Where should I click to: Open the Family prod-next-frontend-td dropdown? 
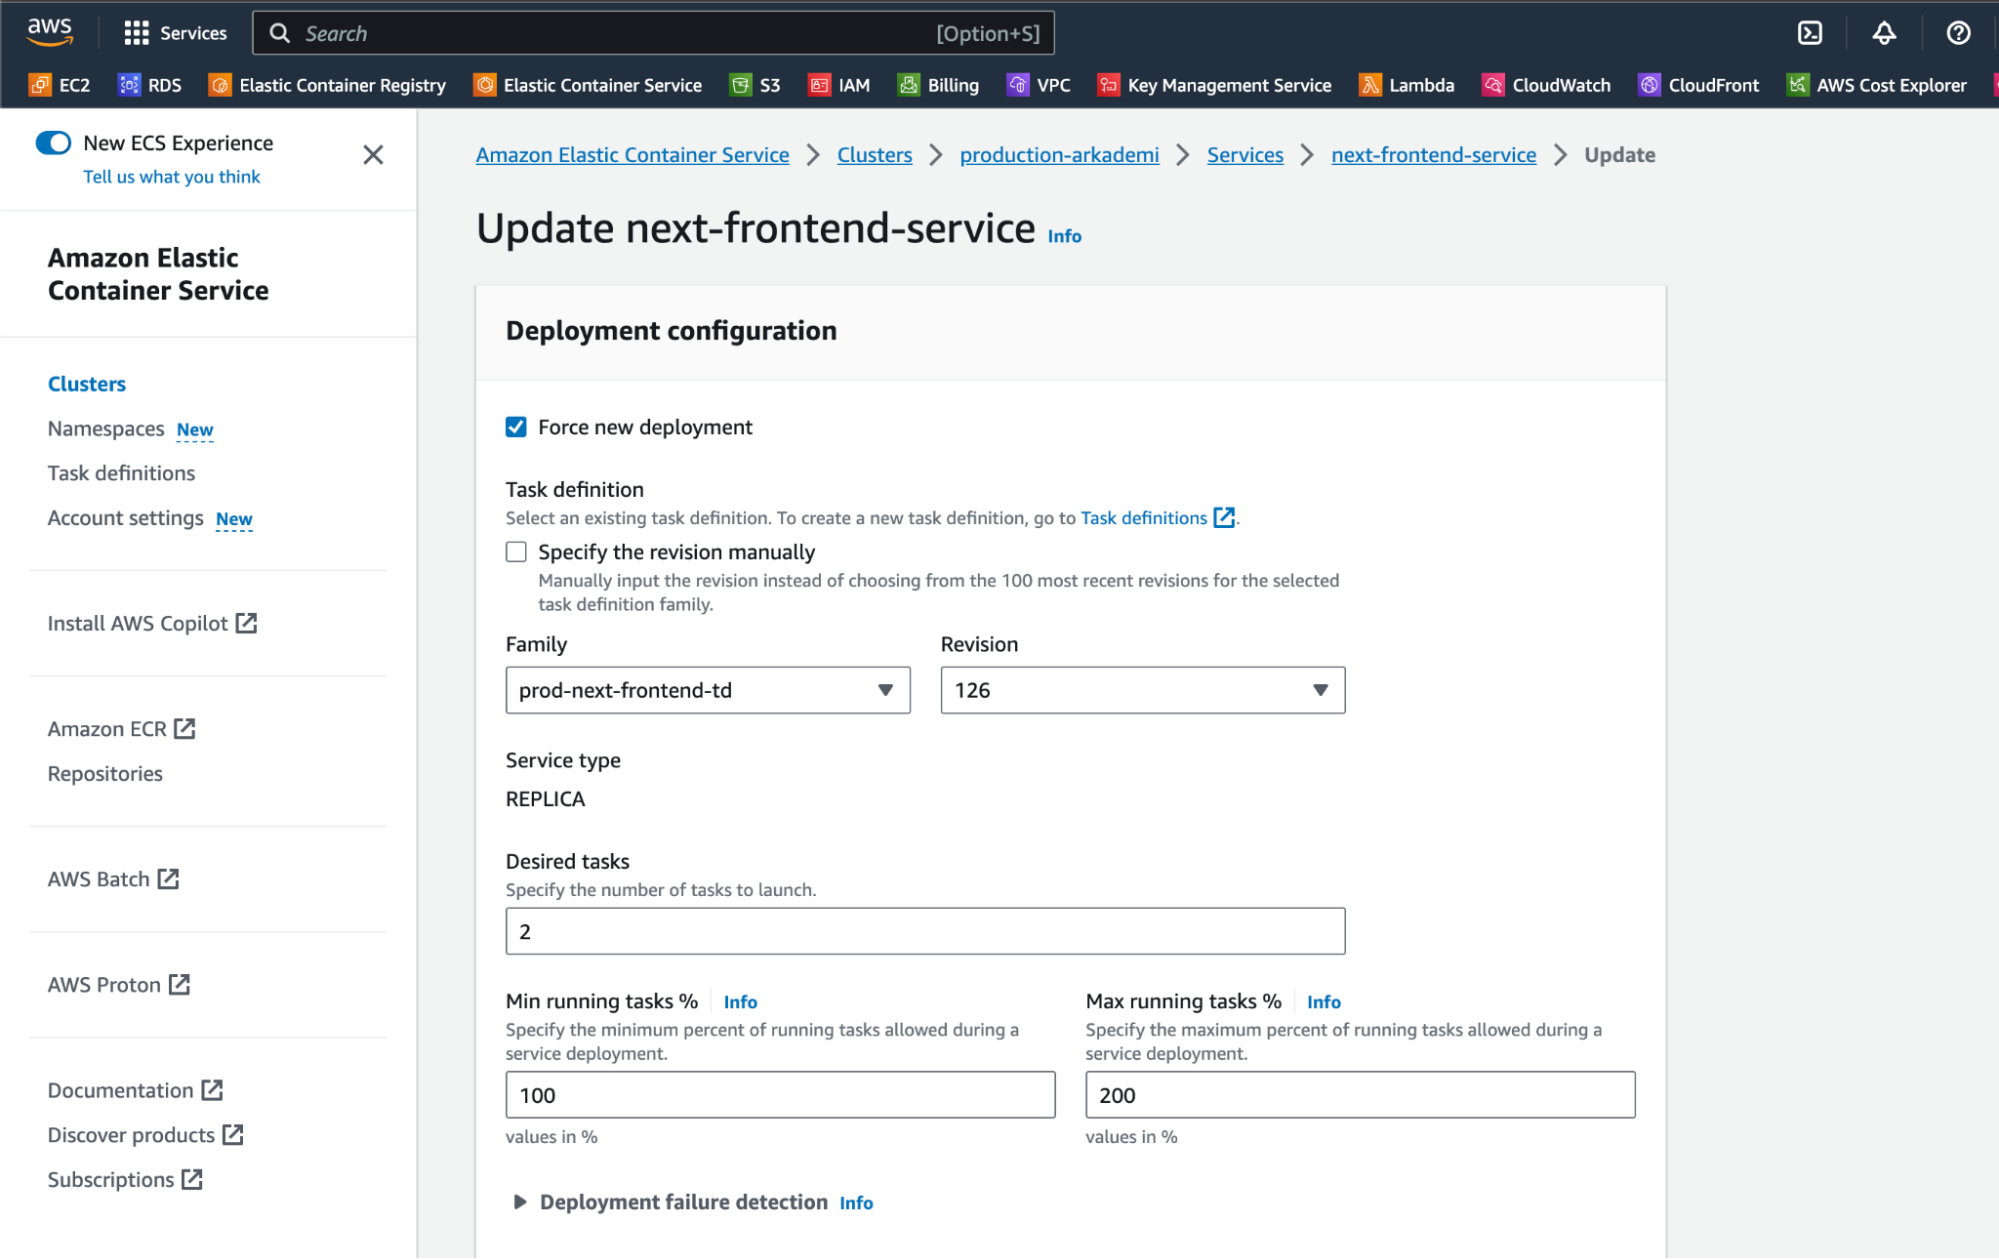(707, 690)
